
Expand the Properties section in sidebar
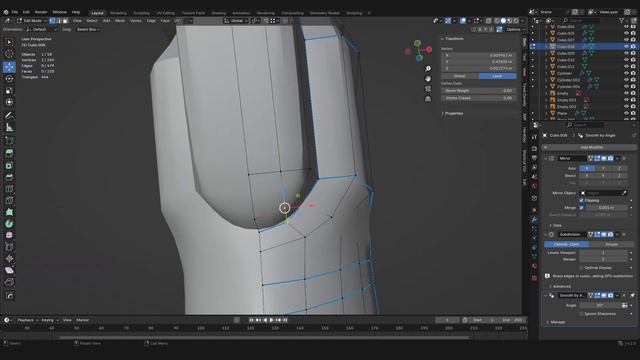(452, 113)
